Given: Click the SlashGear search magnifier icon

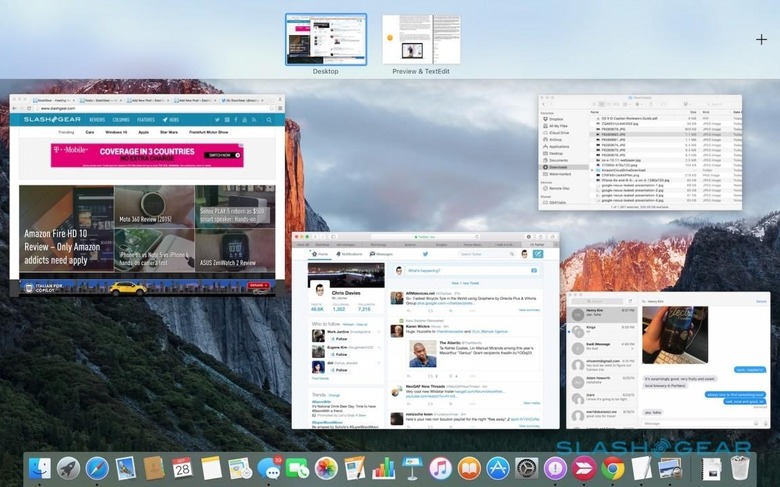Looking at the screenshot, I should point(269,120).
